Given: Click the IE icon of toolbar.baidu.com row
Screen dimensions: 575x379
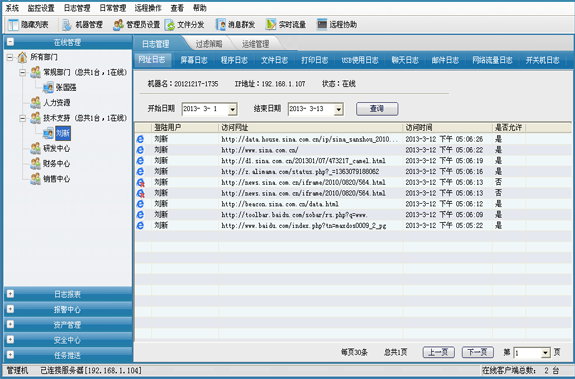Looking at the screenshot, I should click(x=140, y=214).
